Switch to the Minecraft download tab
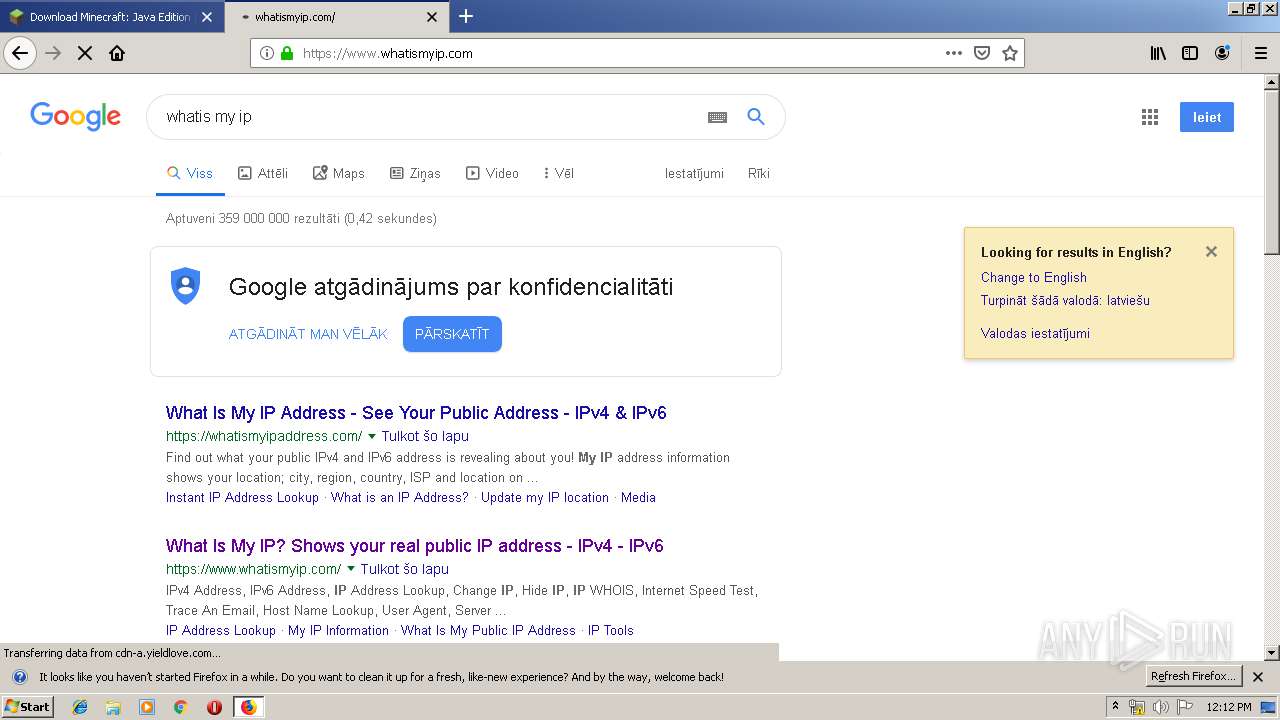1280x720 pixels. point(111,17)
